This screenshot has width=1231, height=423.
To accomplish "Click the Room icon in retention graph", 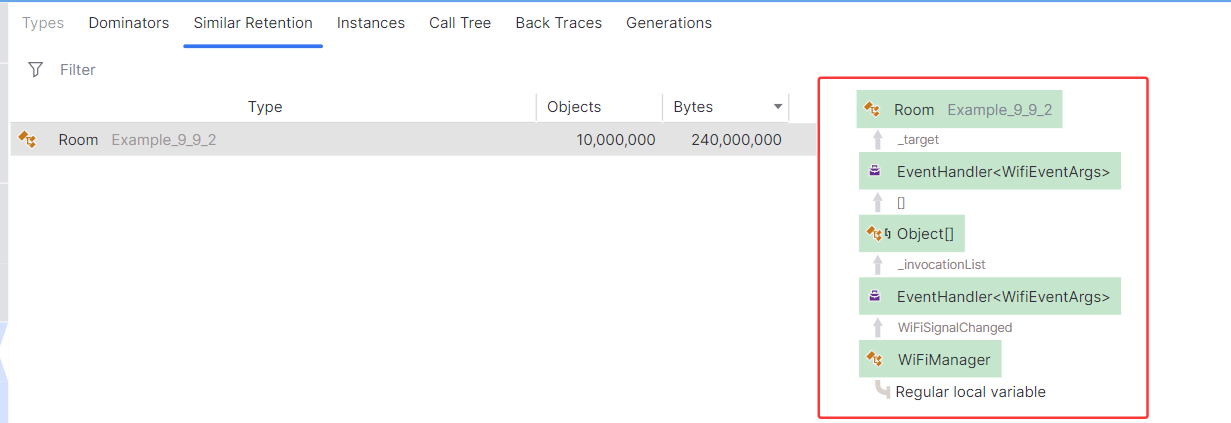I will click(872, 110).
